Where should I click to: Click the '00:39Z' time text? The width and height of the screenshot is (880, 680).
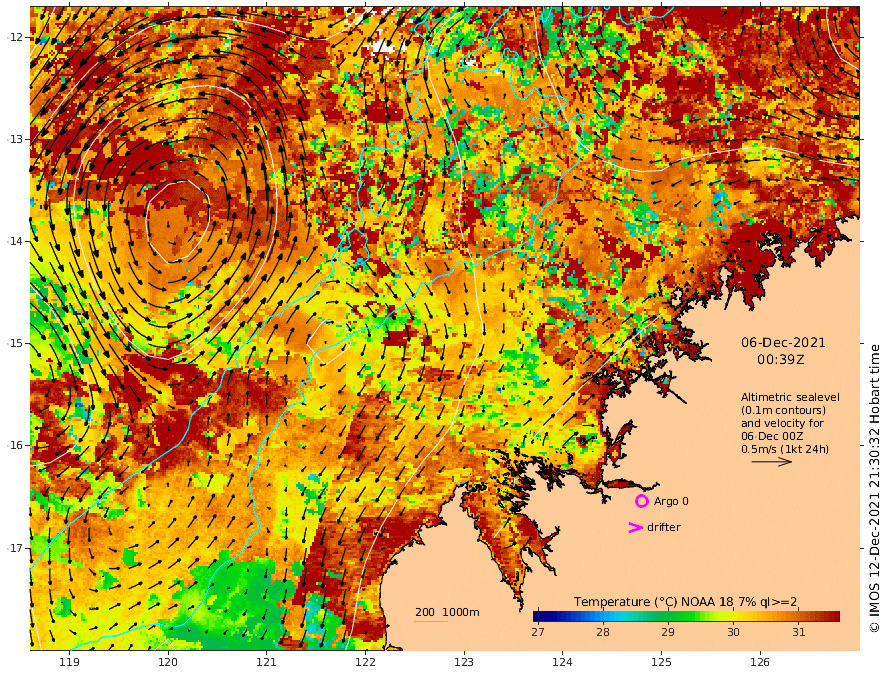(780, 360)
